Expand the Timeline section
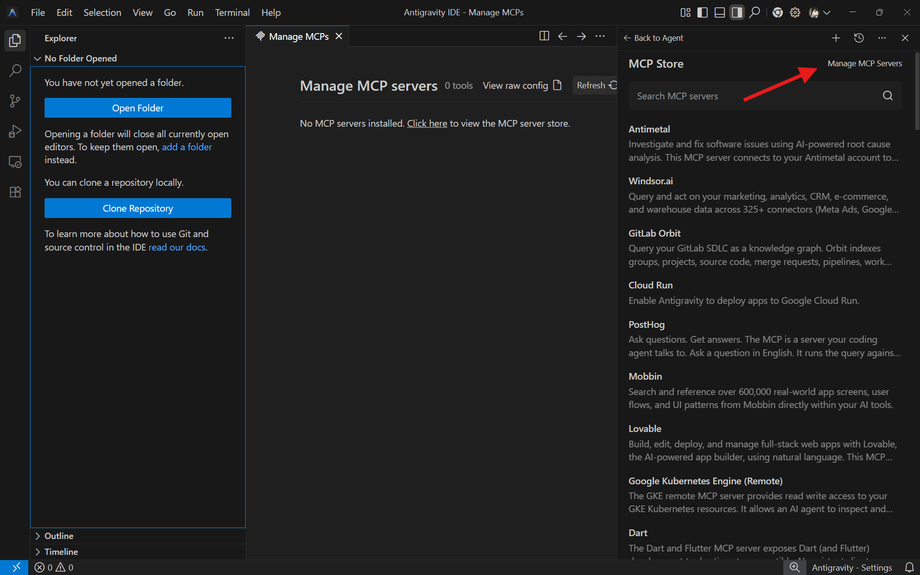Image resolution: width=920 pixels, height=575 pixels. [138, 552]
